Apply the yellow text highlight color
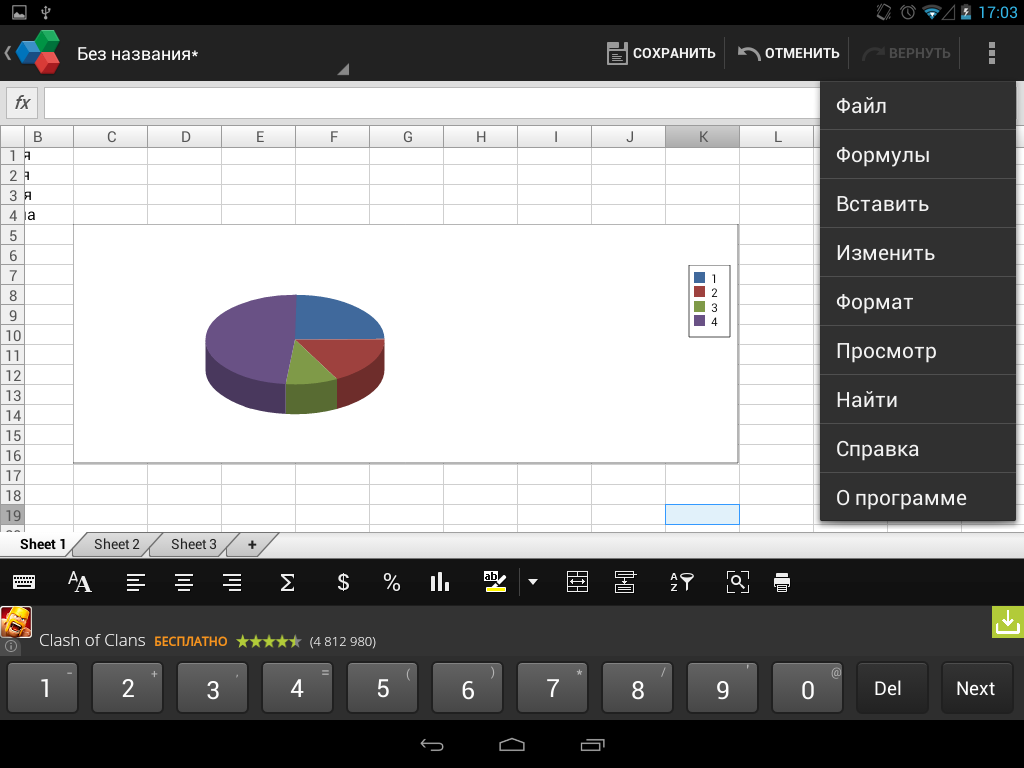 click(x=496, y=582)
